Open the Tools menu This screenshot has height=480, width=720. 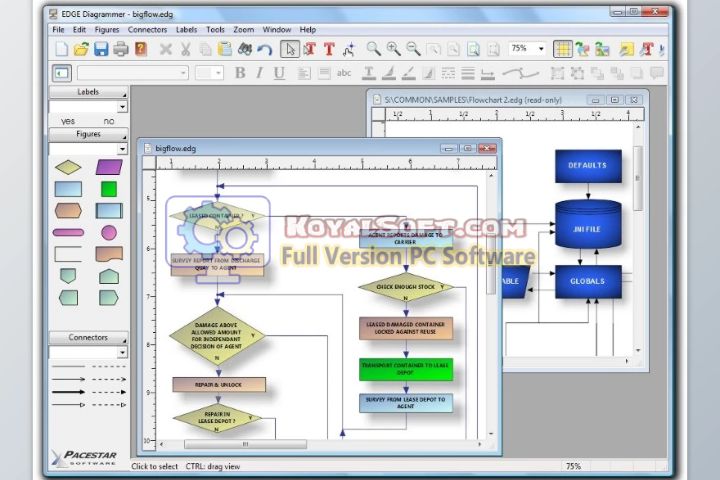point(215,29)
